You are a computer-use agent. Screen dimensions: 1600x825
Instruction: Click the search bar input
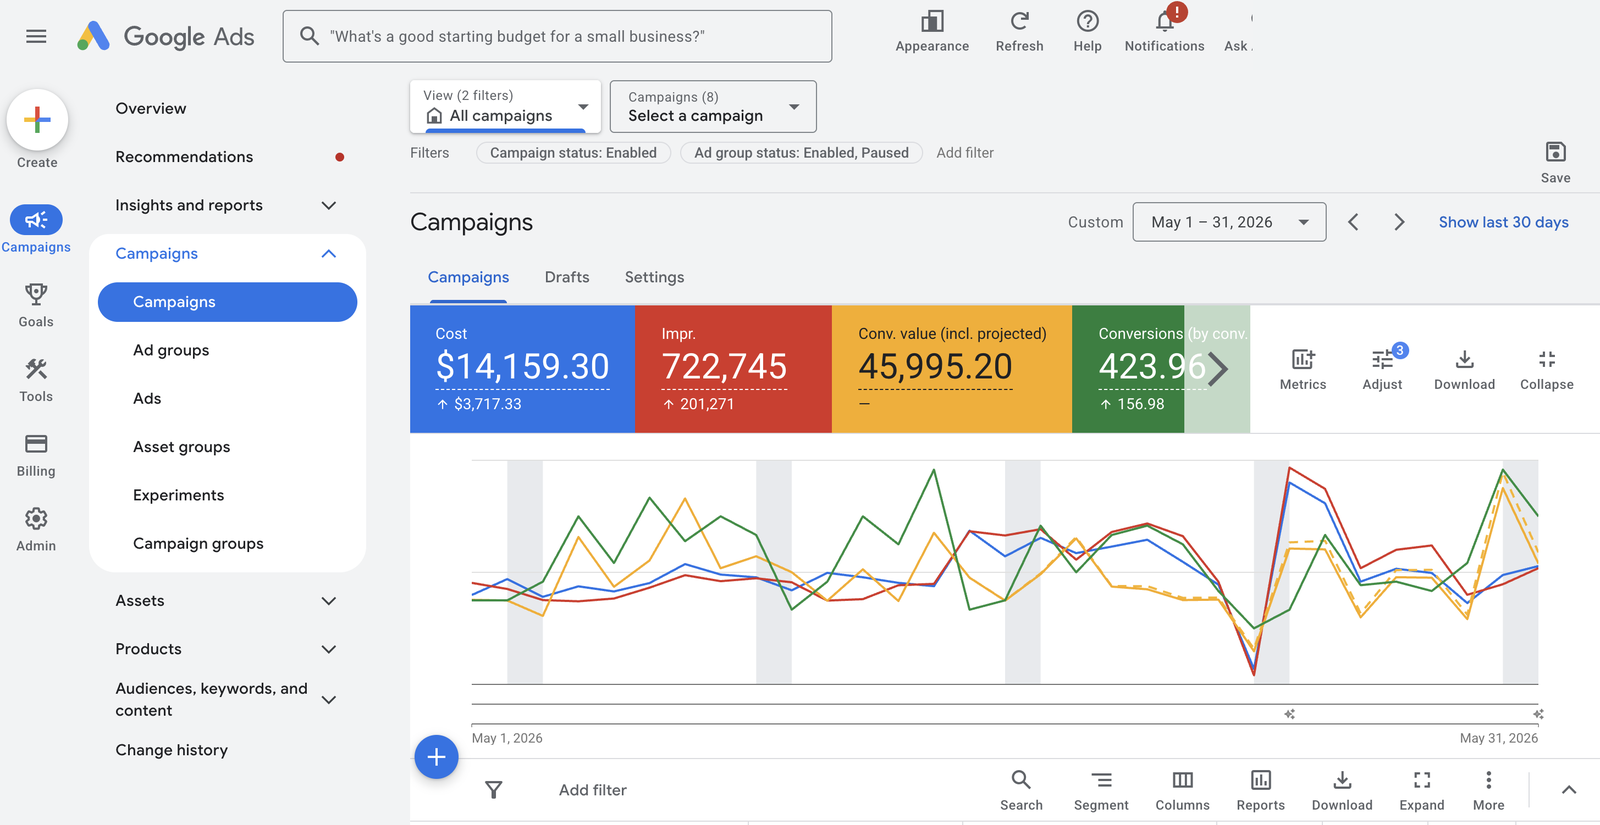coord(557,37)
